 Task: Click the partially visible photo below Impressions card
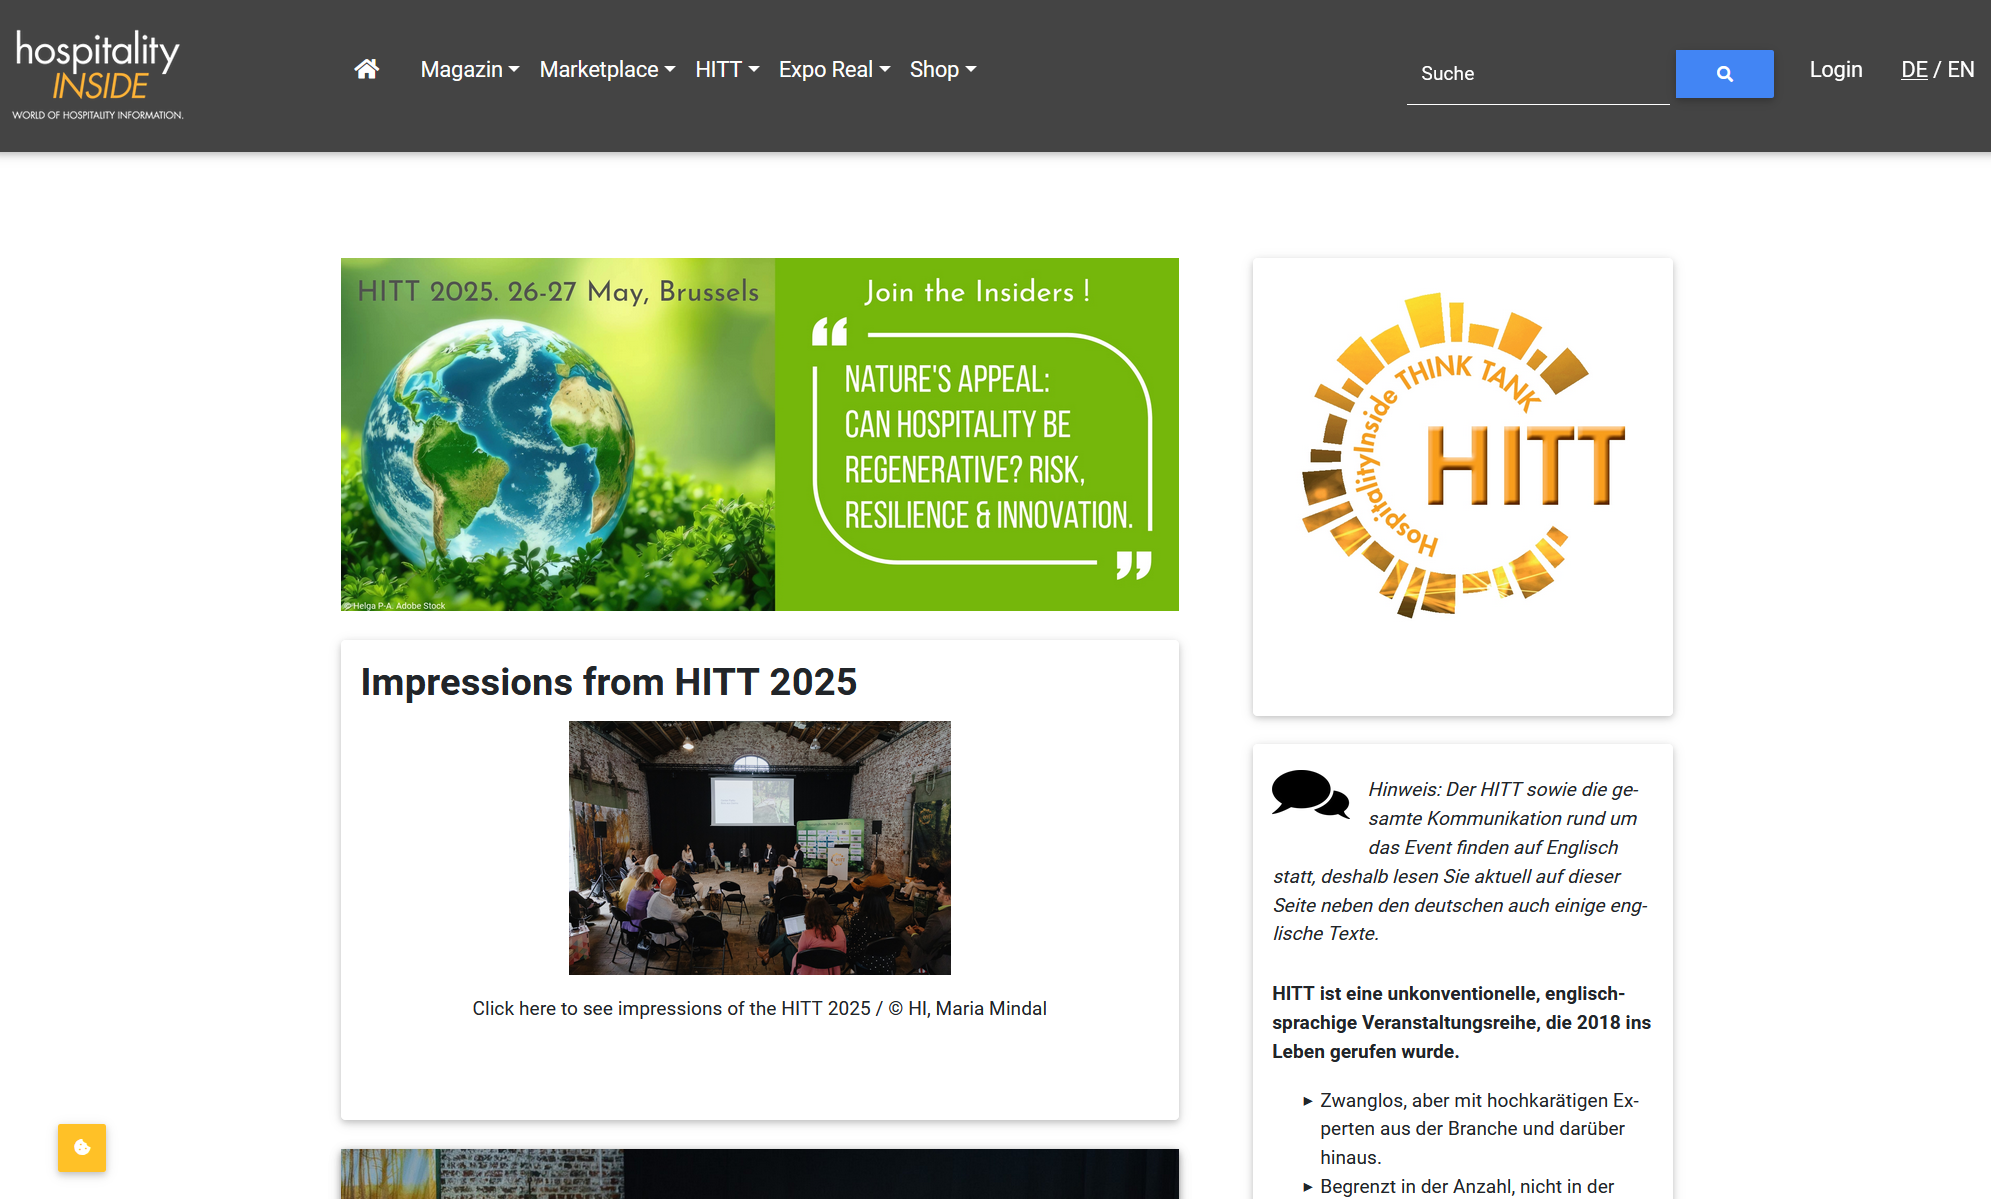(x=760, y=1174)
